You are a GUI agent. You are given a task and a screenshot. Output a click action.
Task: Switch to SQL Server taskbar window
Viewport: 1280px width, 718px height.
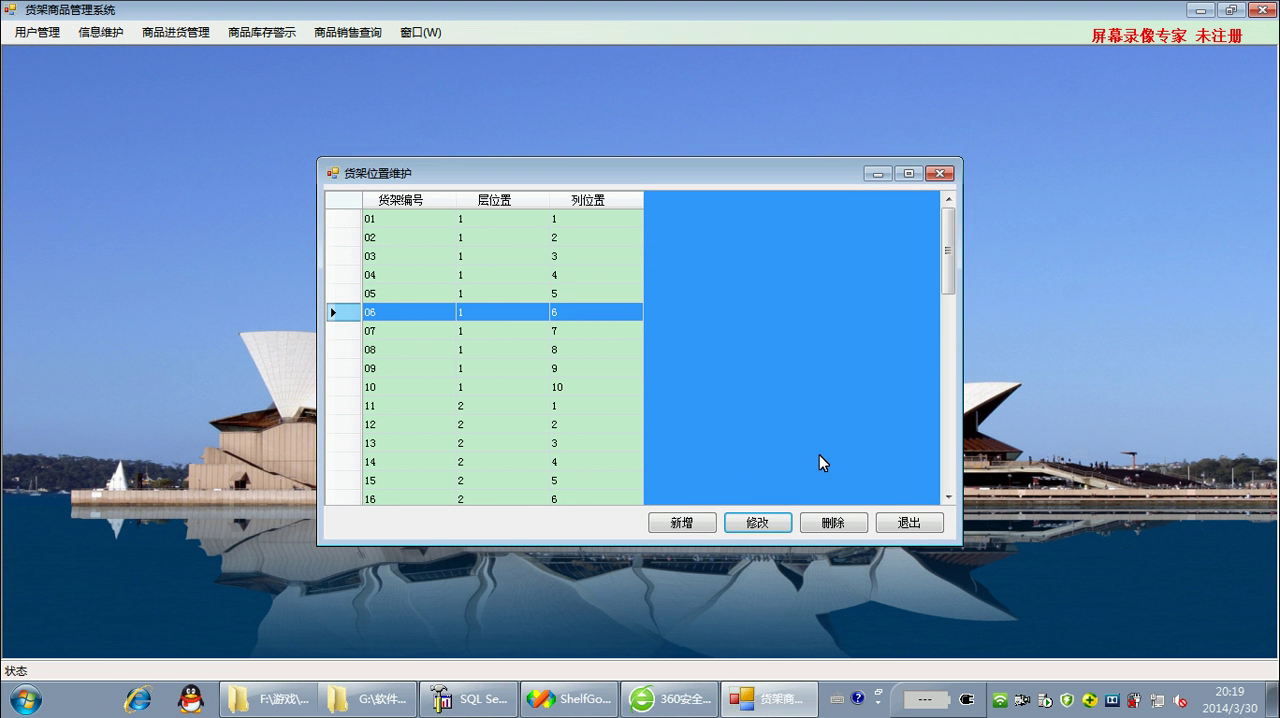tap(469, 699)
